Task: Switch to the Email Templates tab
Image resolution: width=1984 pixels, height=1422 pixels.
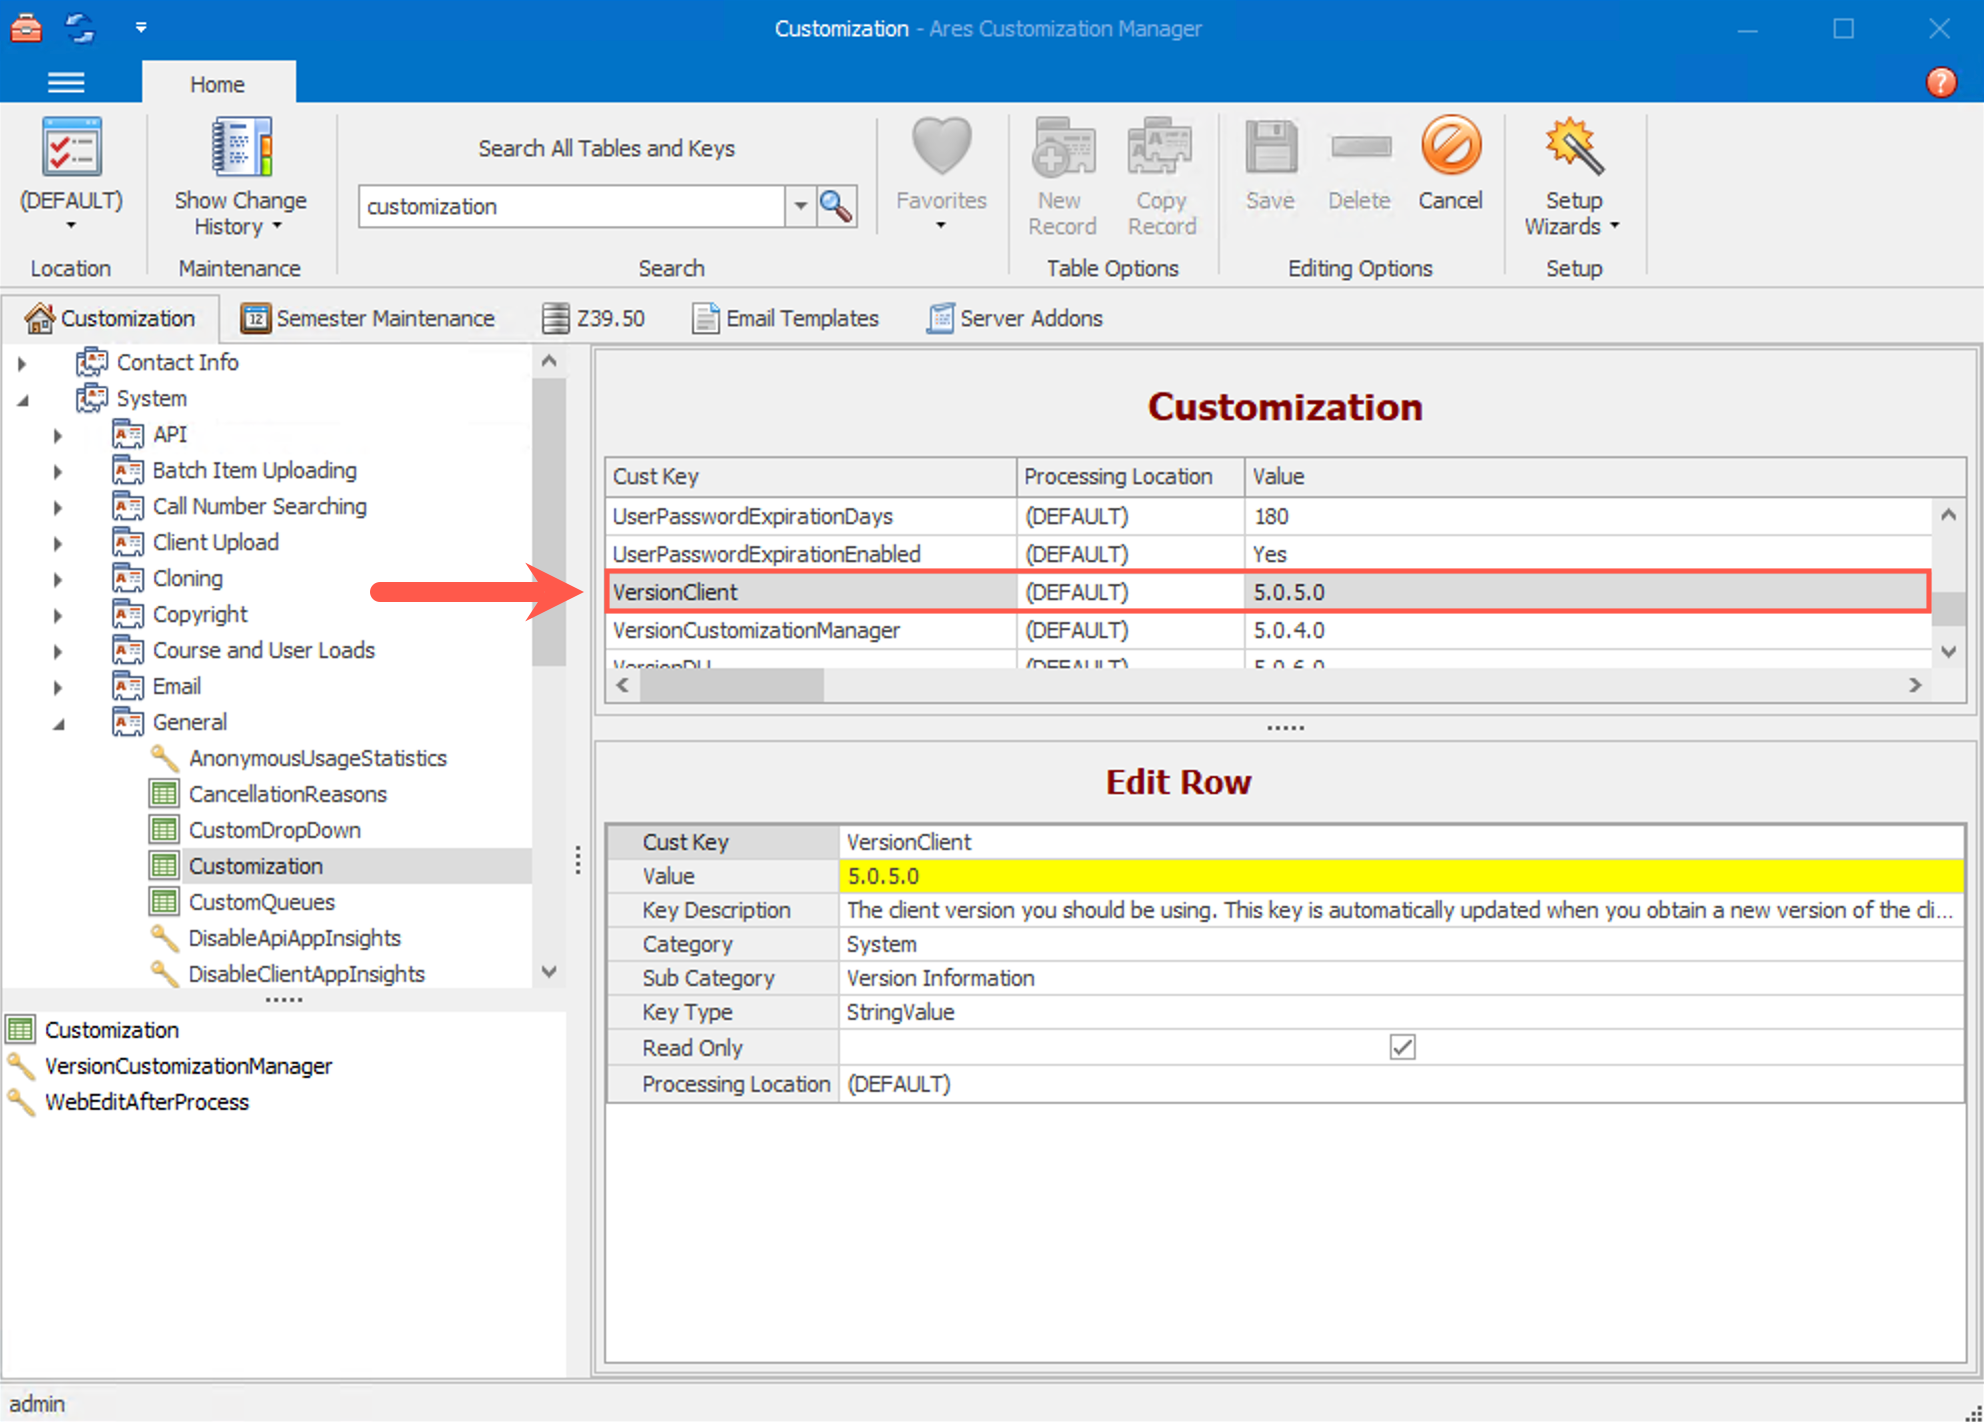Action: tap(786, 318)
